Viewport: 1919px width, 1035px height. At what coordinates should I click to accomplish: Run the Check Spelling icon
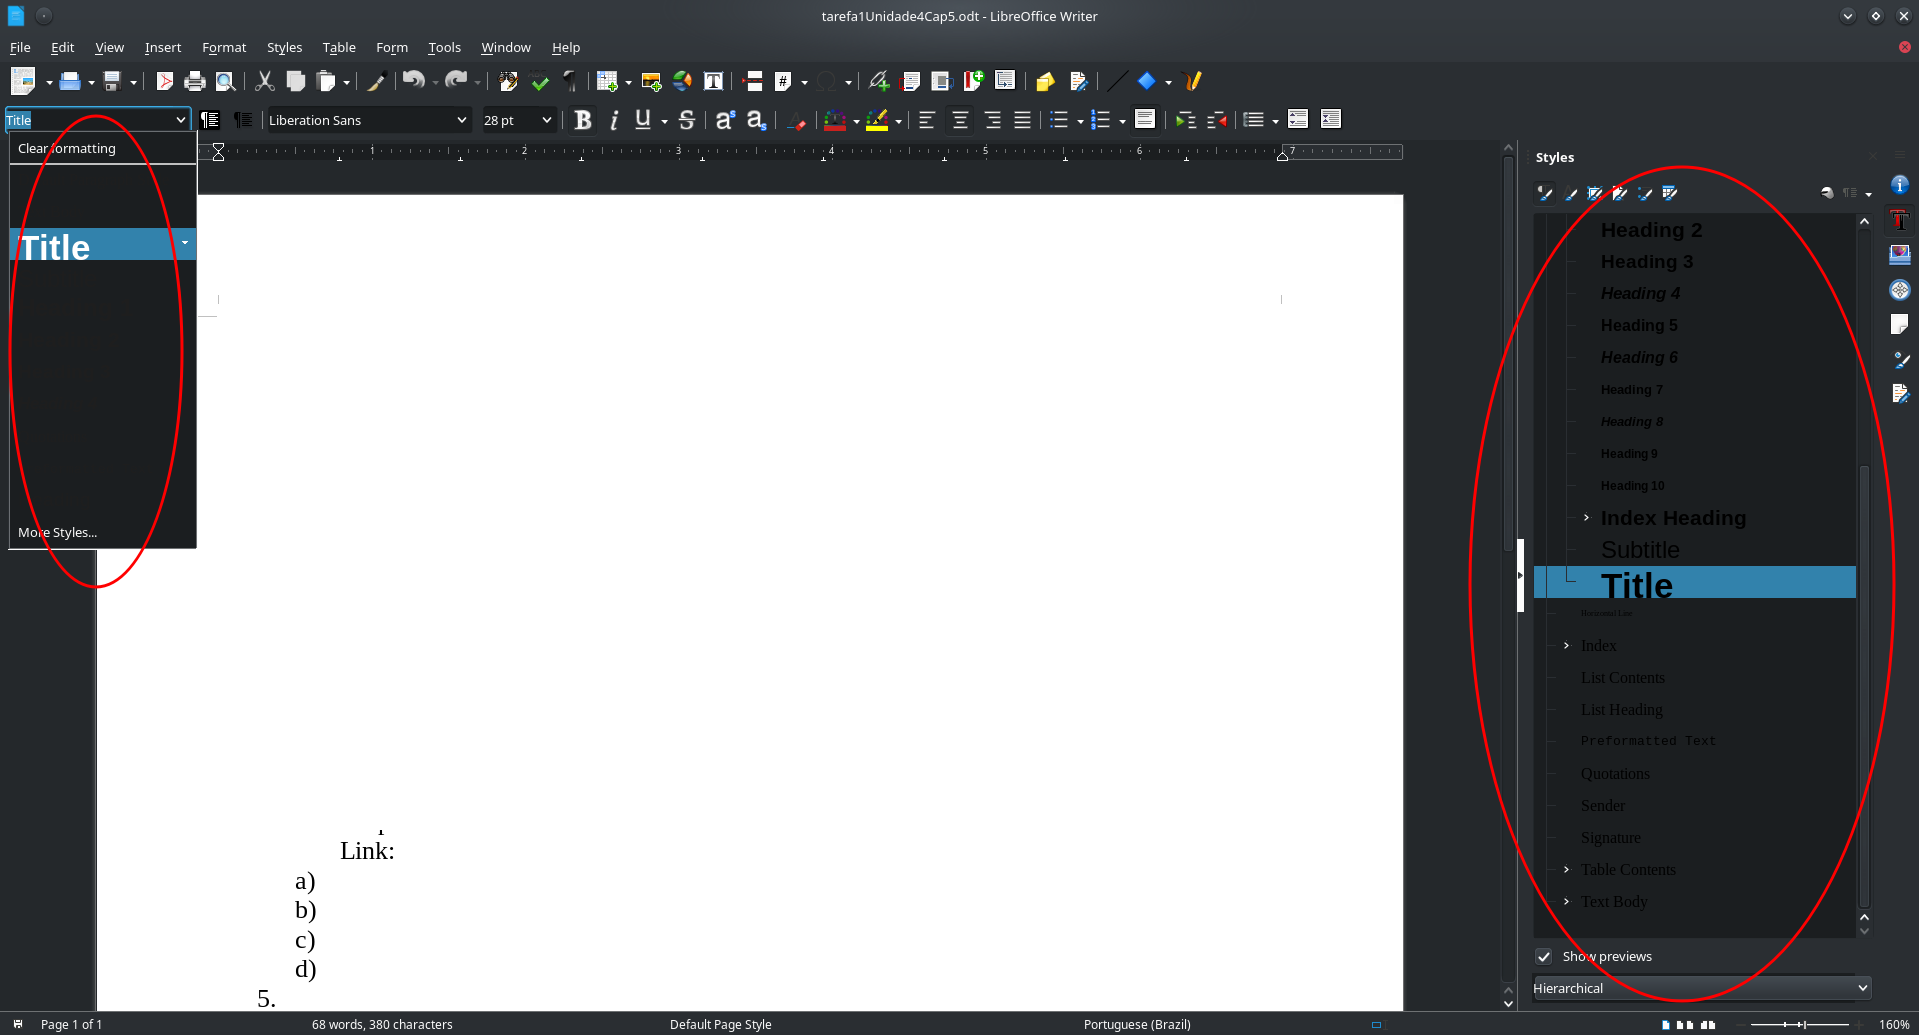tap(540, 81)
